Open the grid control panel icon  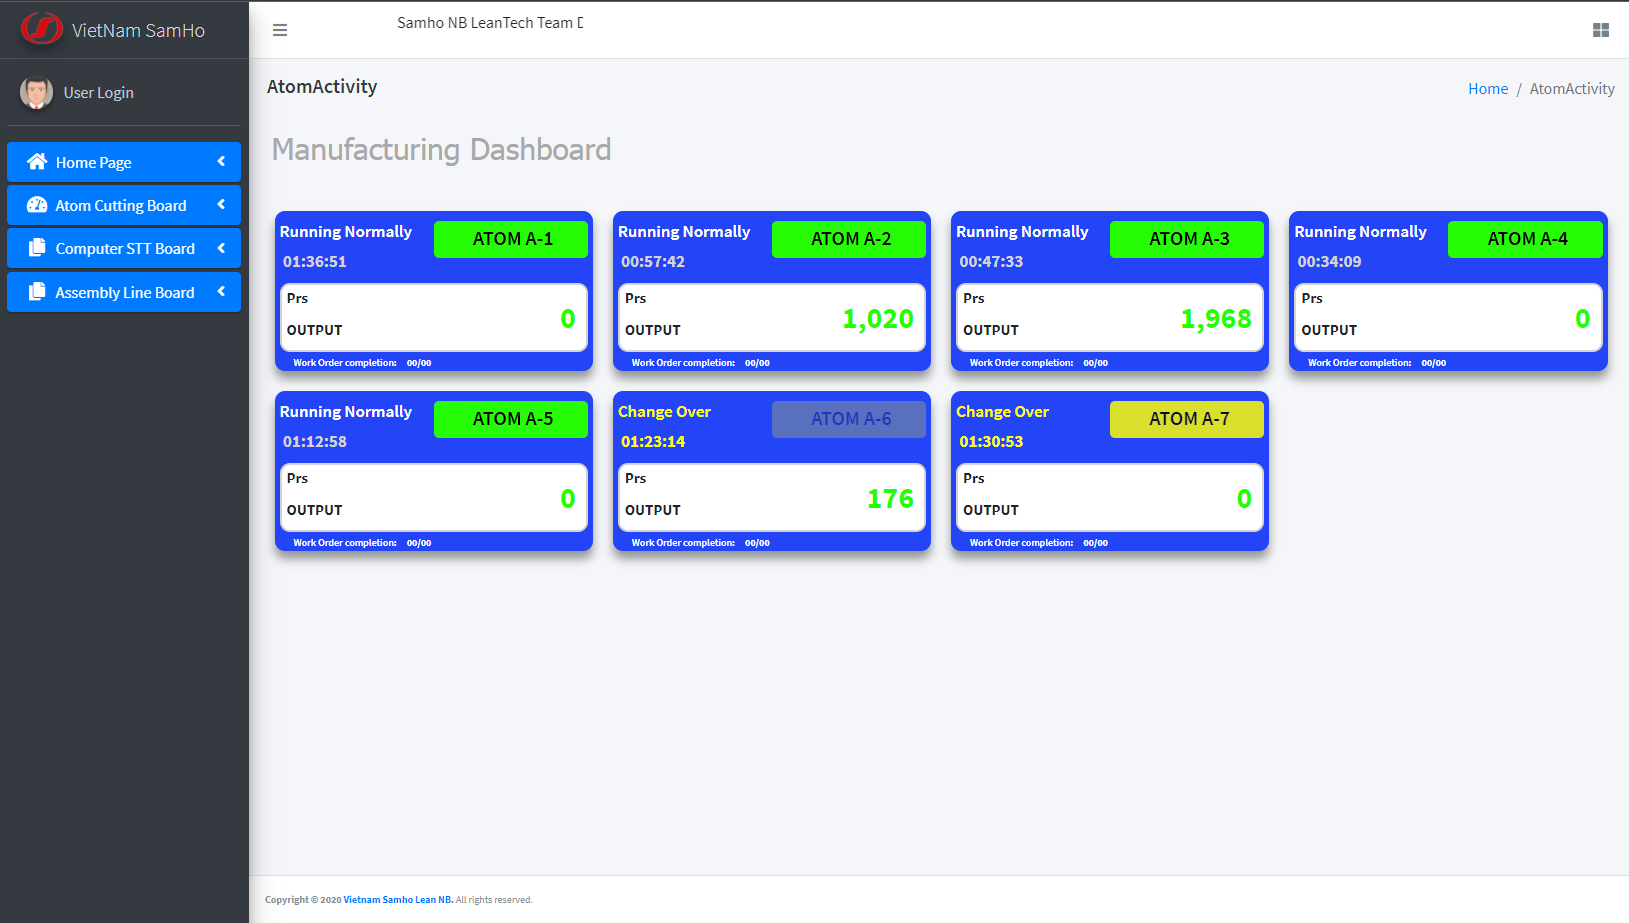(x=1600, y=30)
